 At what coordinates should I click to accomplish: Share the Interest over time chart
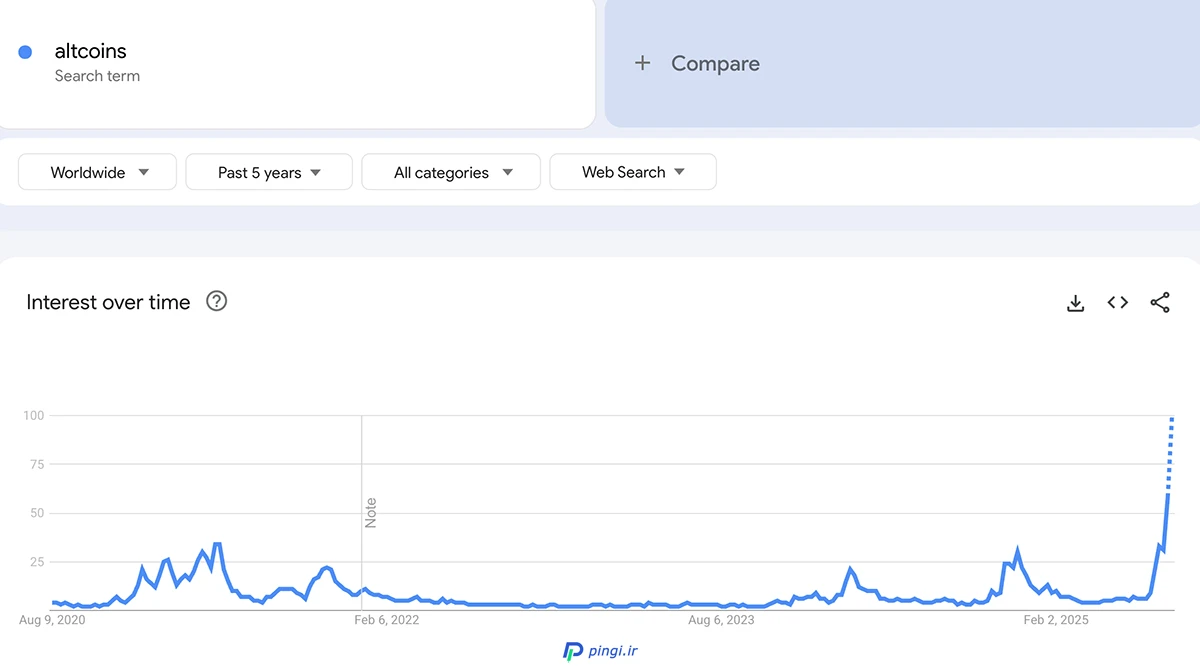coord(1160,303)
